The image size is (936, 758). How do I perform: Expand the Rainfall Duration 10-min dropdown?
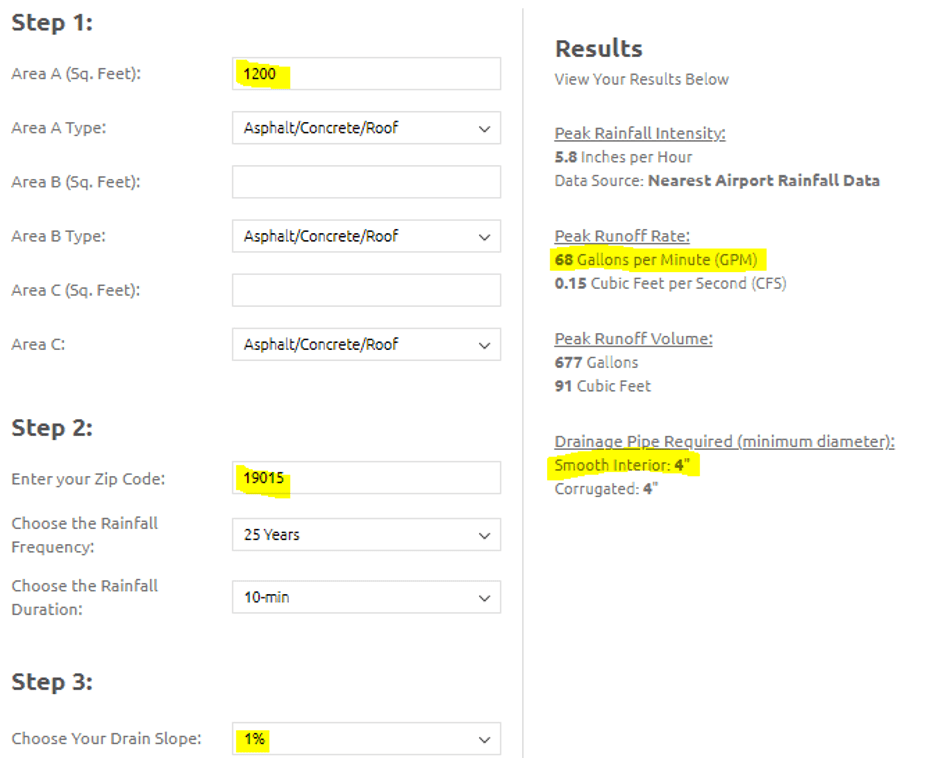pyautogui.click(x=366, y=597)
